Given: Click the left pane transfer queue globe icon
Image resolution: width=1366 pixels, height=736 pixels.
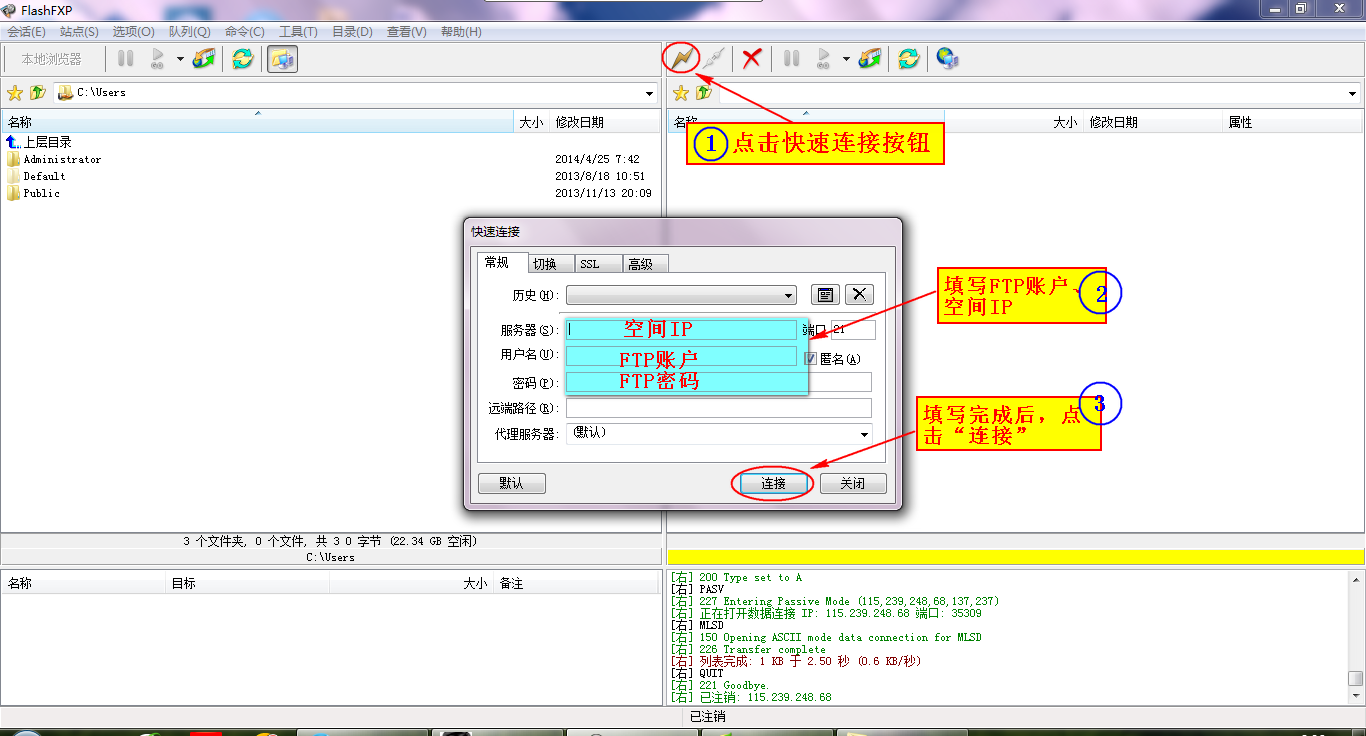Looking at the screenshot, I should click(x=204, y=59).
